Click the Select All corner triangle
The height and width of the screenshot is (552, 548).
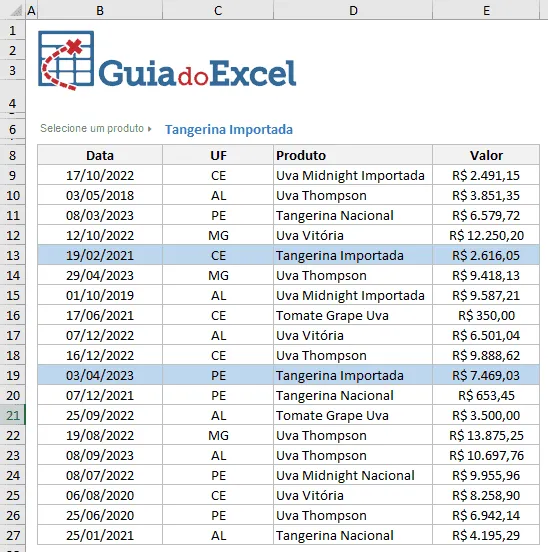coord(16,11)
